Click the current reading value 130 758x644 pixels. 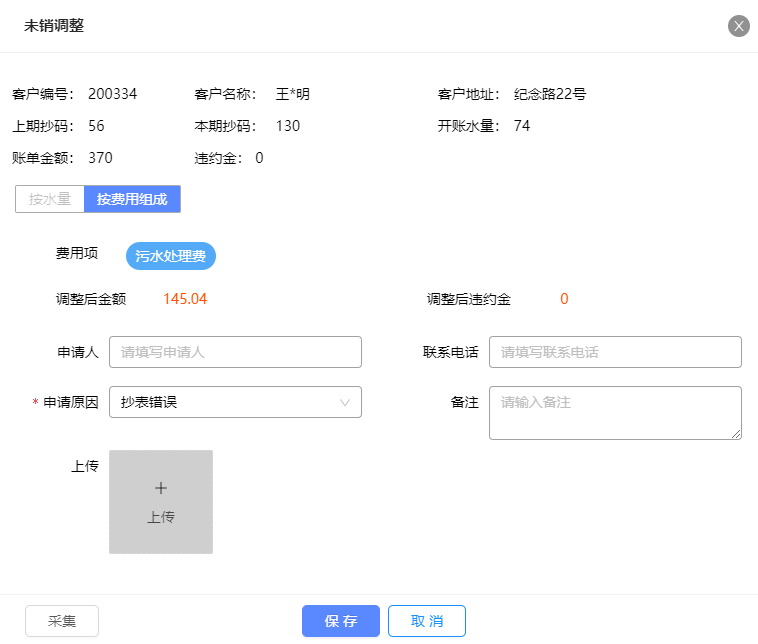tap(288, 126)
